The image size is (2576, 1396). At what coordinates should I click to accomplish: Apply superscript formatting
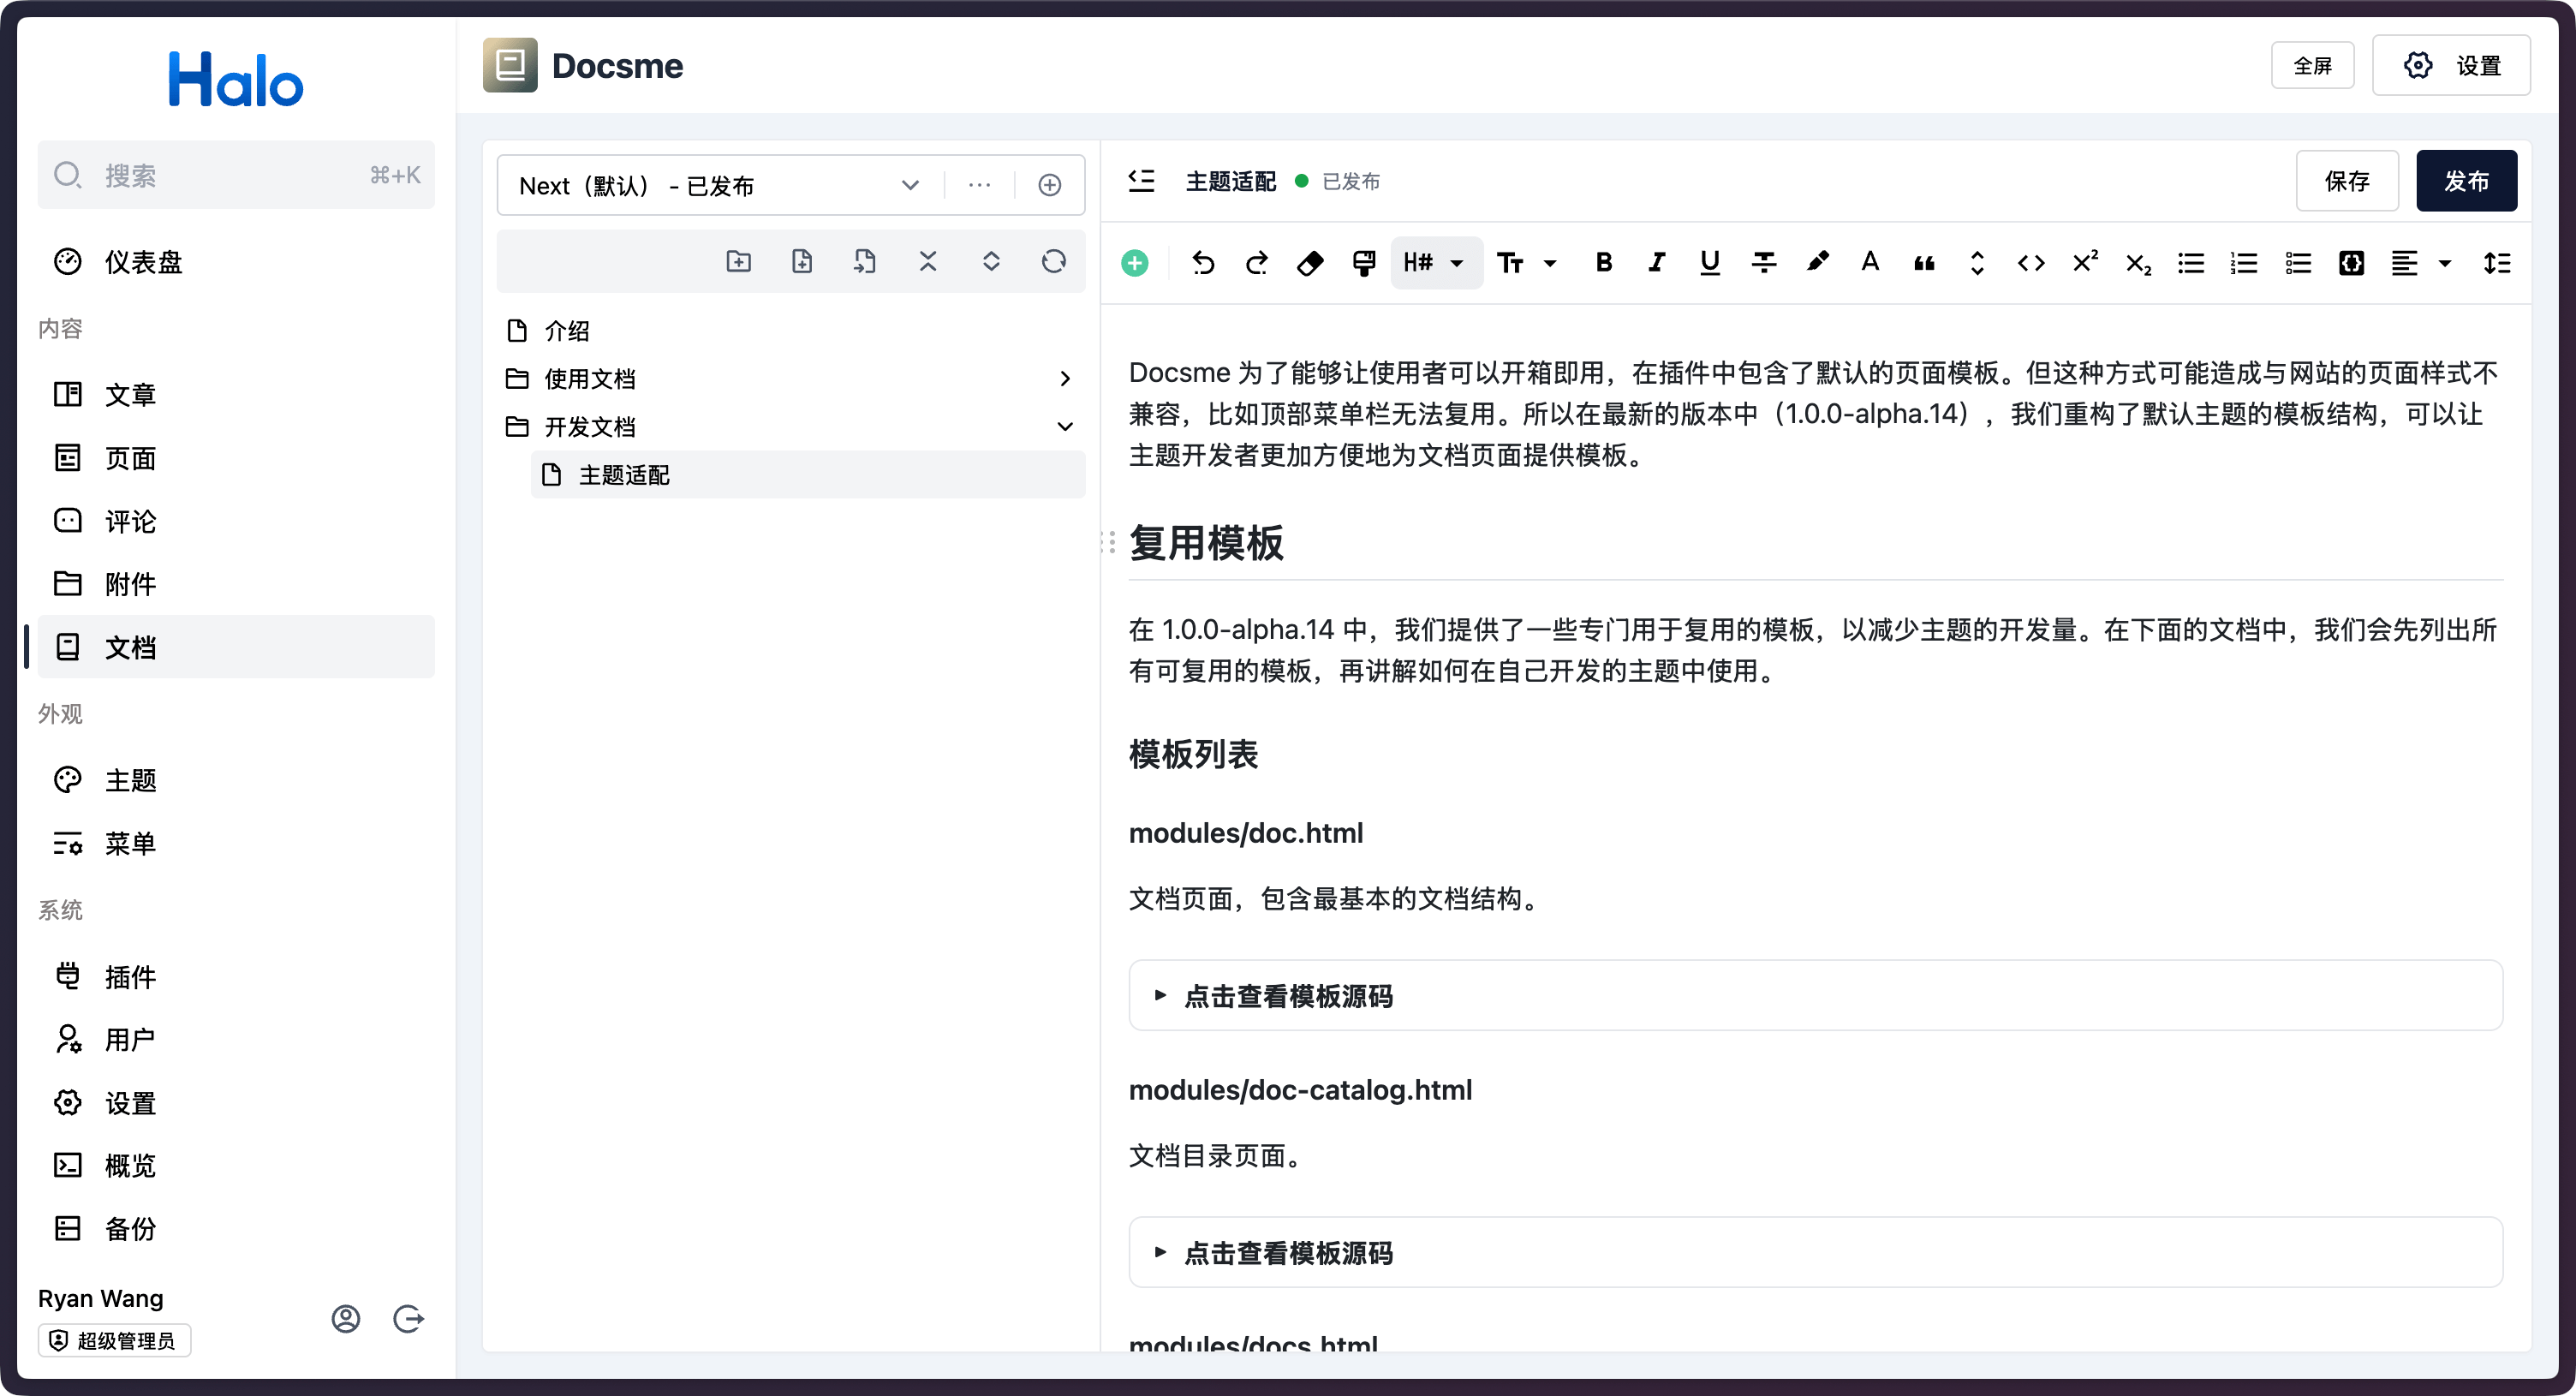pyautogui.click(x=2084, y=263)
